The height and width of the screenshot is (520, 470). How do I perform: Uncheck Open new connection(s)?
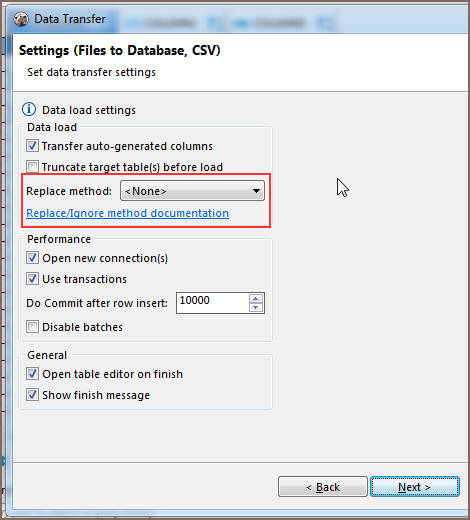point(32,258)
